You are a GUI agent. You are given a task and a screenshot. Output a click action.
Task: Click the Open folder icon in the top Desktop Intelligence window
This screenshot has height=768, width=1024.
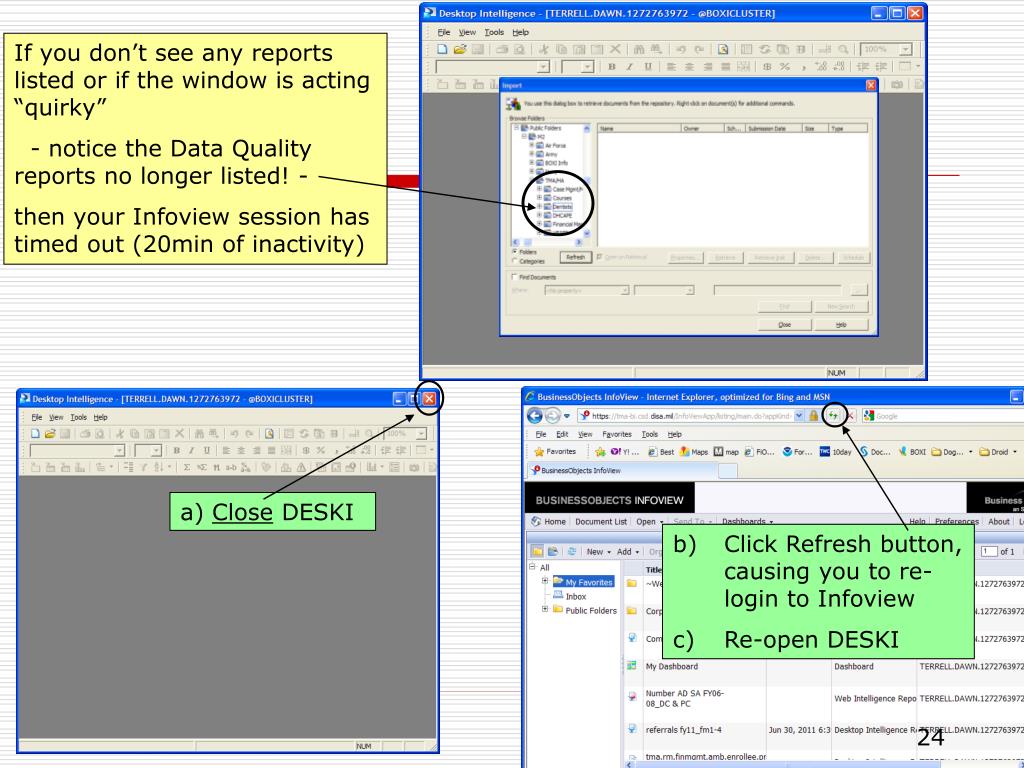460,49
